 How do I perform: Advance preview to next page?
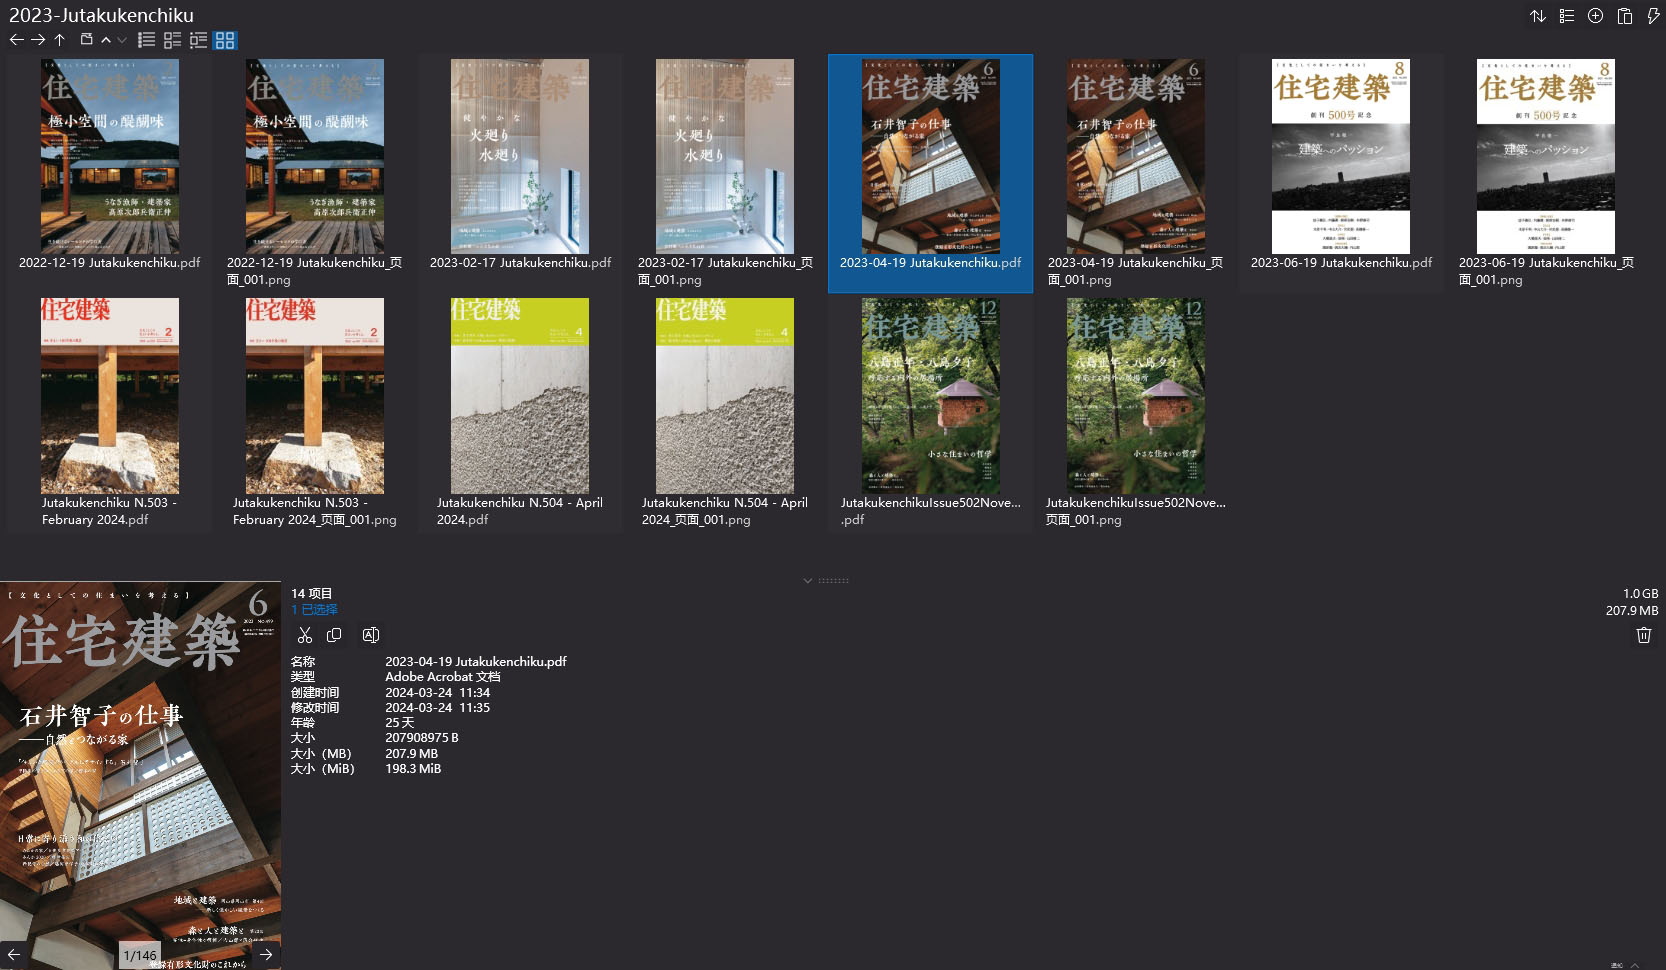pos(266,954)
